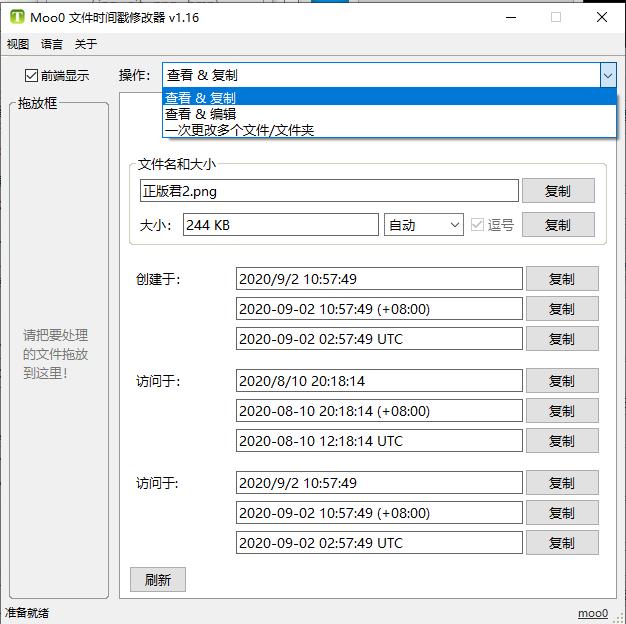Copy bottom 访问于 2020-09-02 10:57:49 (+08:00)
This screenshot has width=626, height=624.
562,513
